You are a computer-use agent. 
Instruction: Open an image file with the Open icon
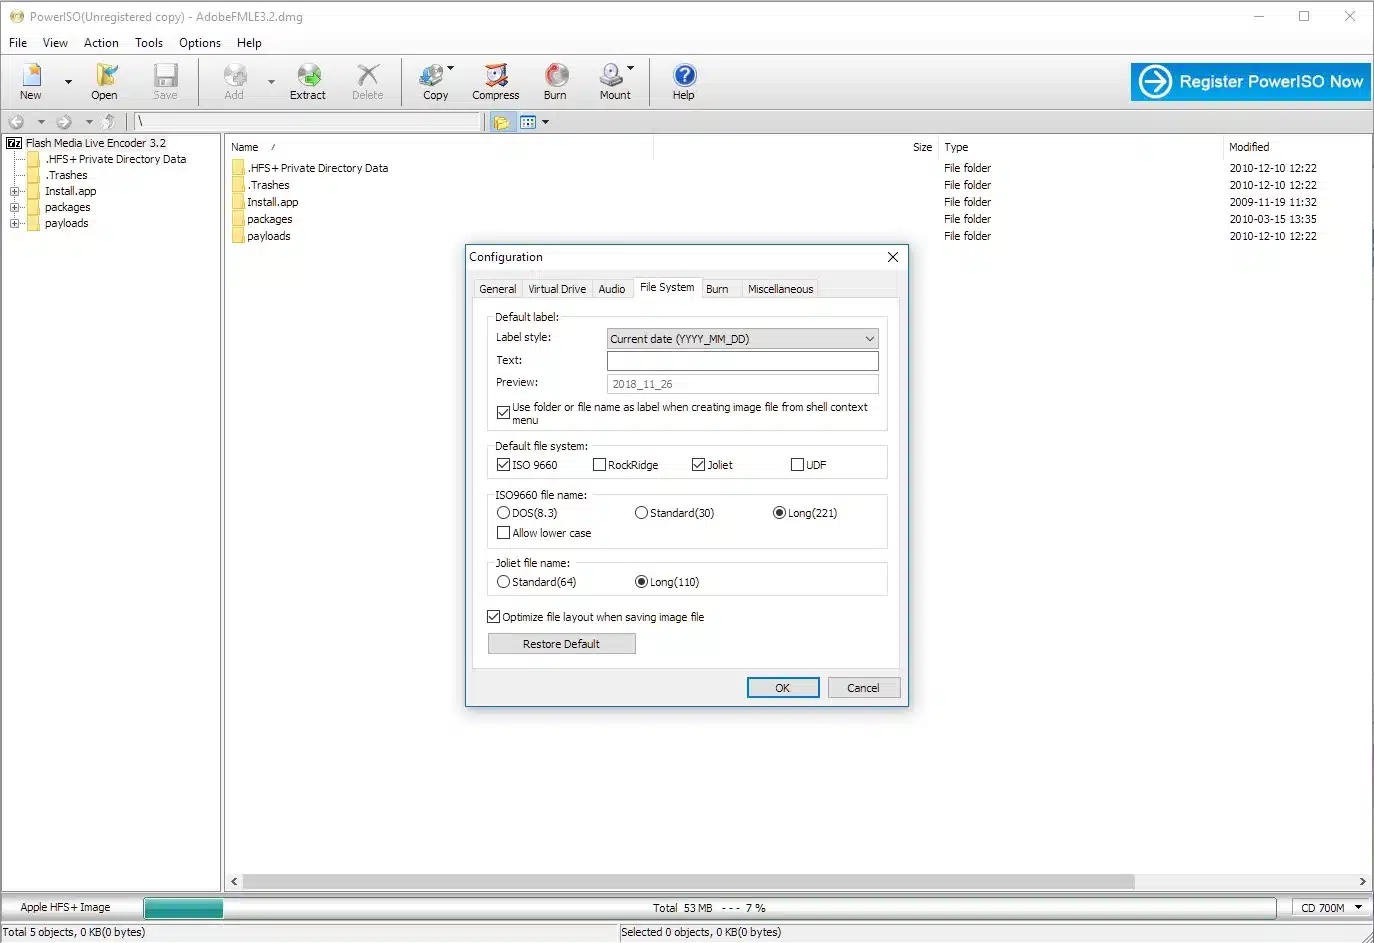tap(104, 81)
